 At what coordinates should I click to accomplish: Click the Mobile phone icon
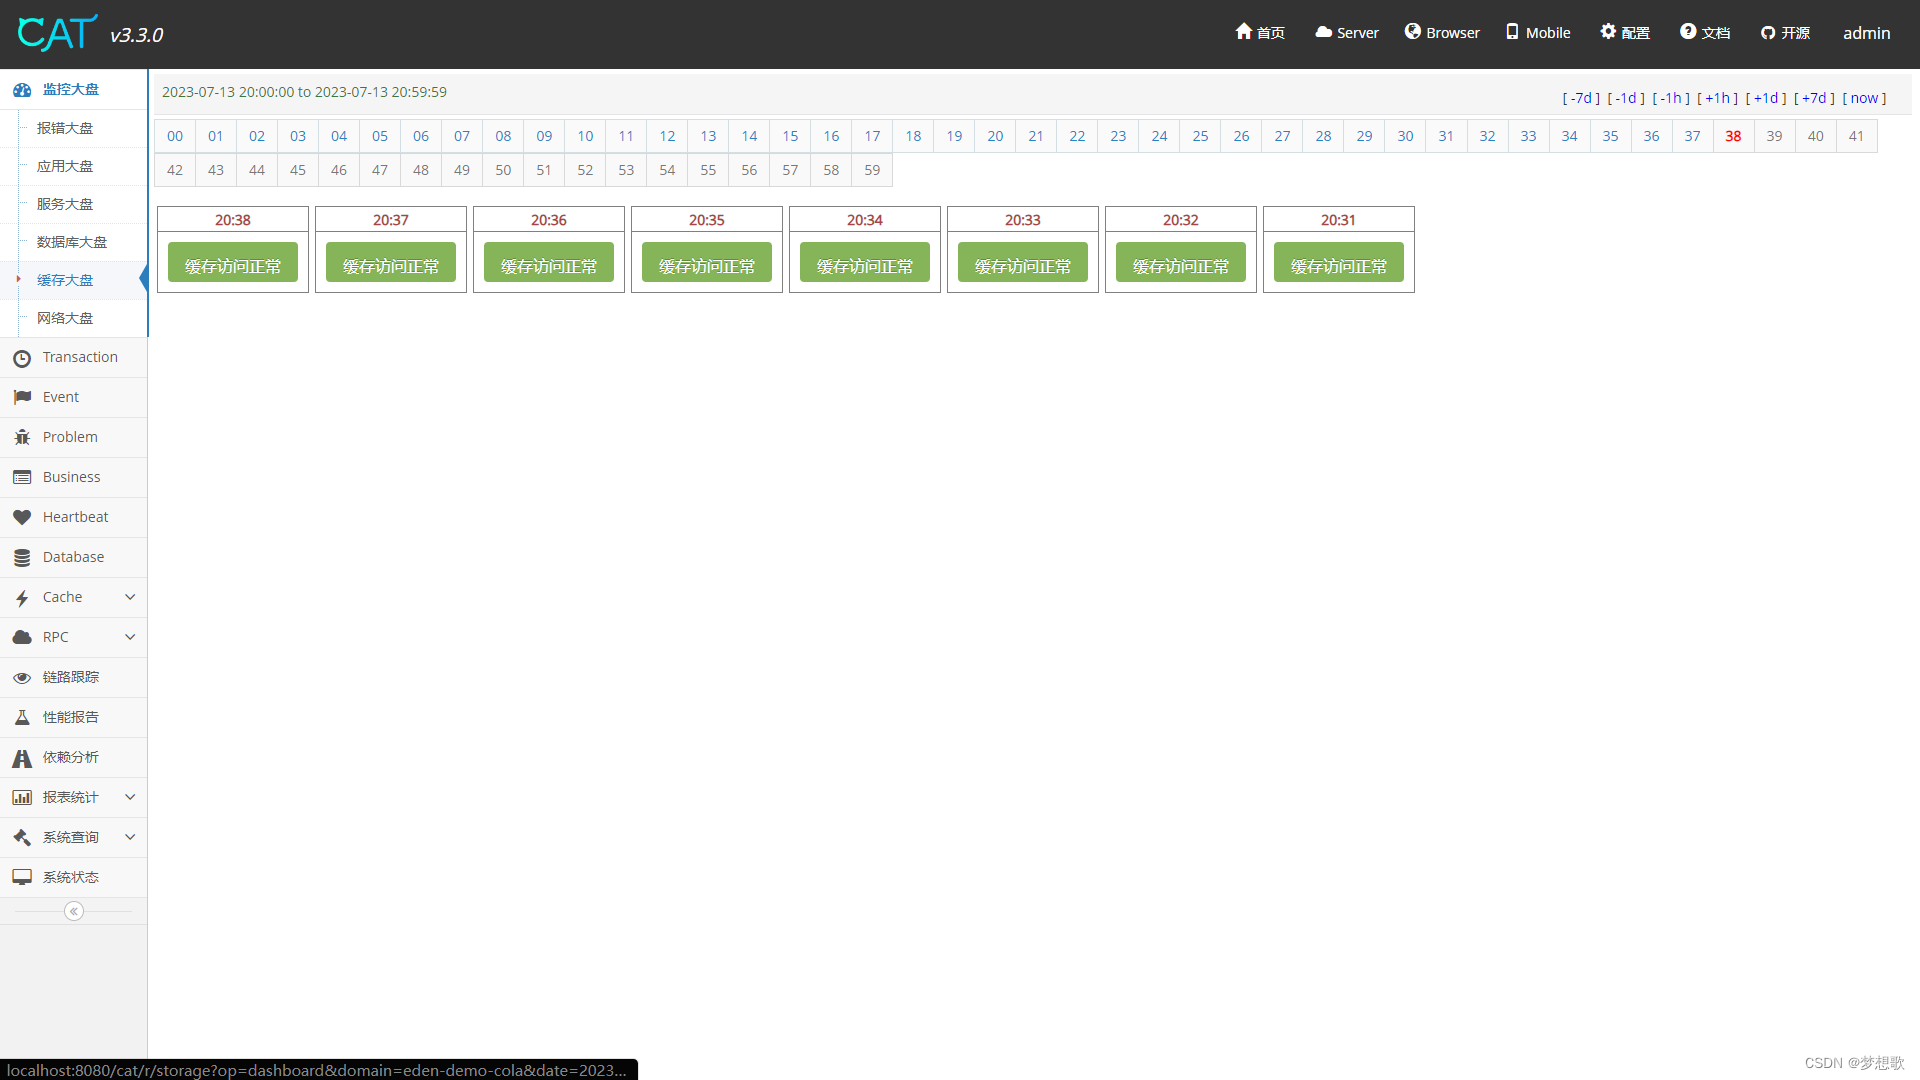1512,32
